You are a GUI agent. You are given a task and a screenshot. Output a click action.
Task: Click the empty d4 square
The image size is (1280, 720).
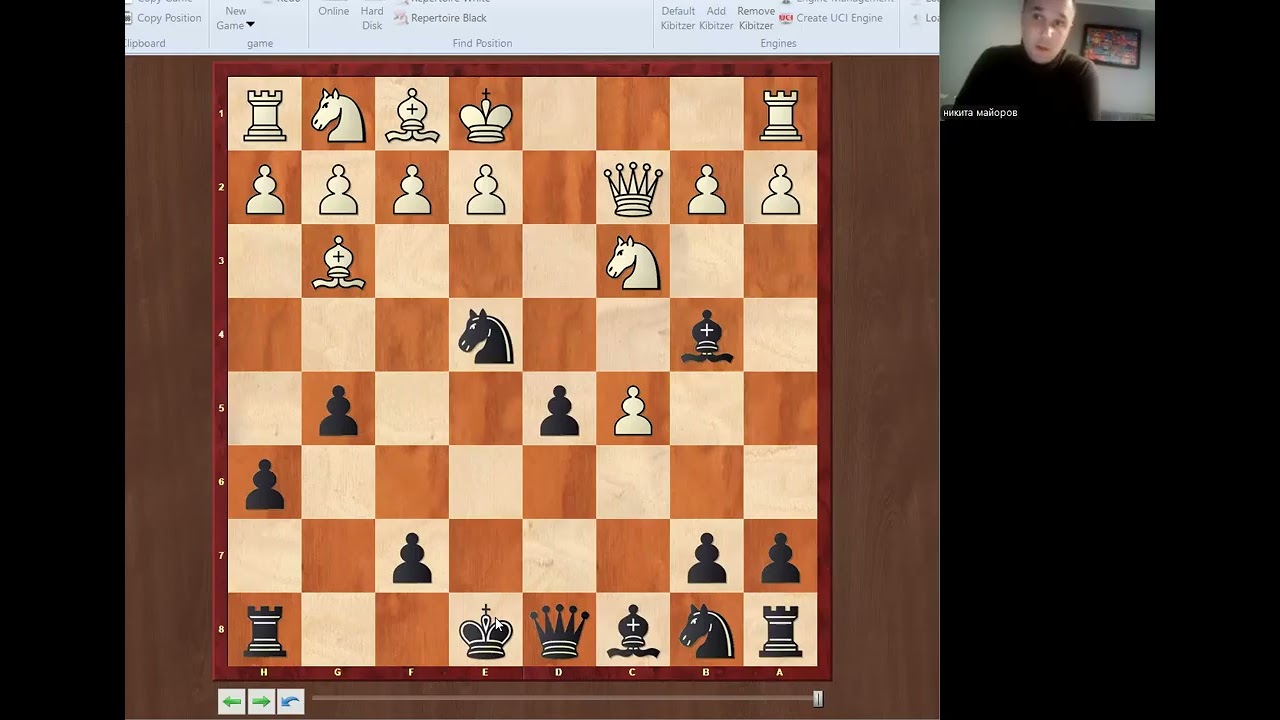click(x=559, y=335)
